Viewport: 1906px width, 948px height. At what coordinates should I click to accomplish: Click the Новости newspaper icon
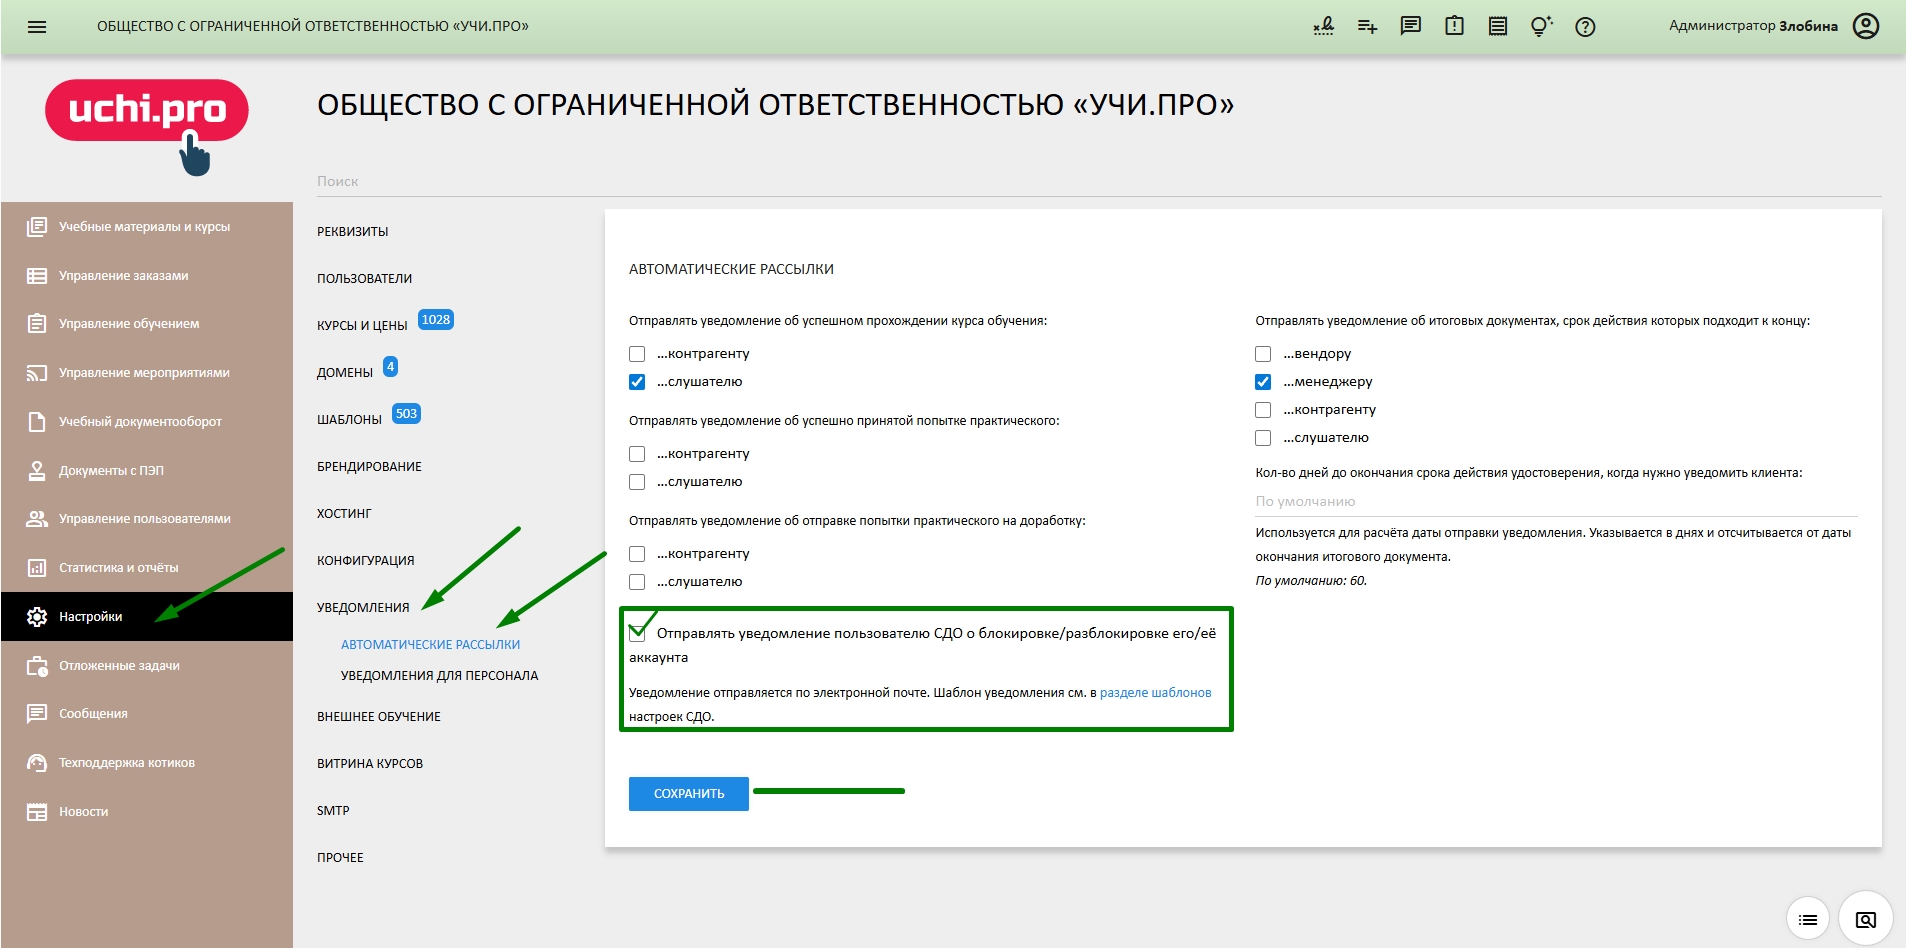(37, 812)
